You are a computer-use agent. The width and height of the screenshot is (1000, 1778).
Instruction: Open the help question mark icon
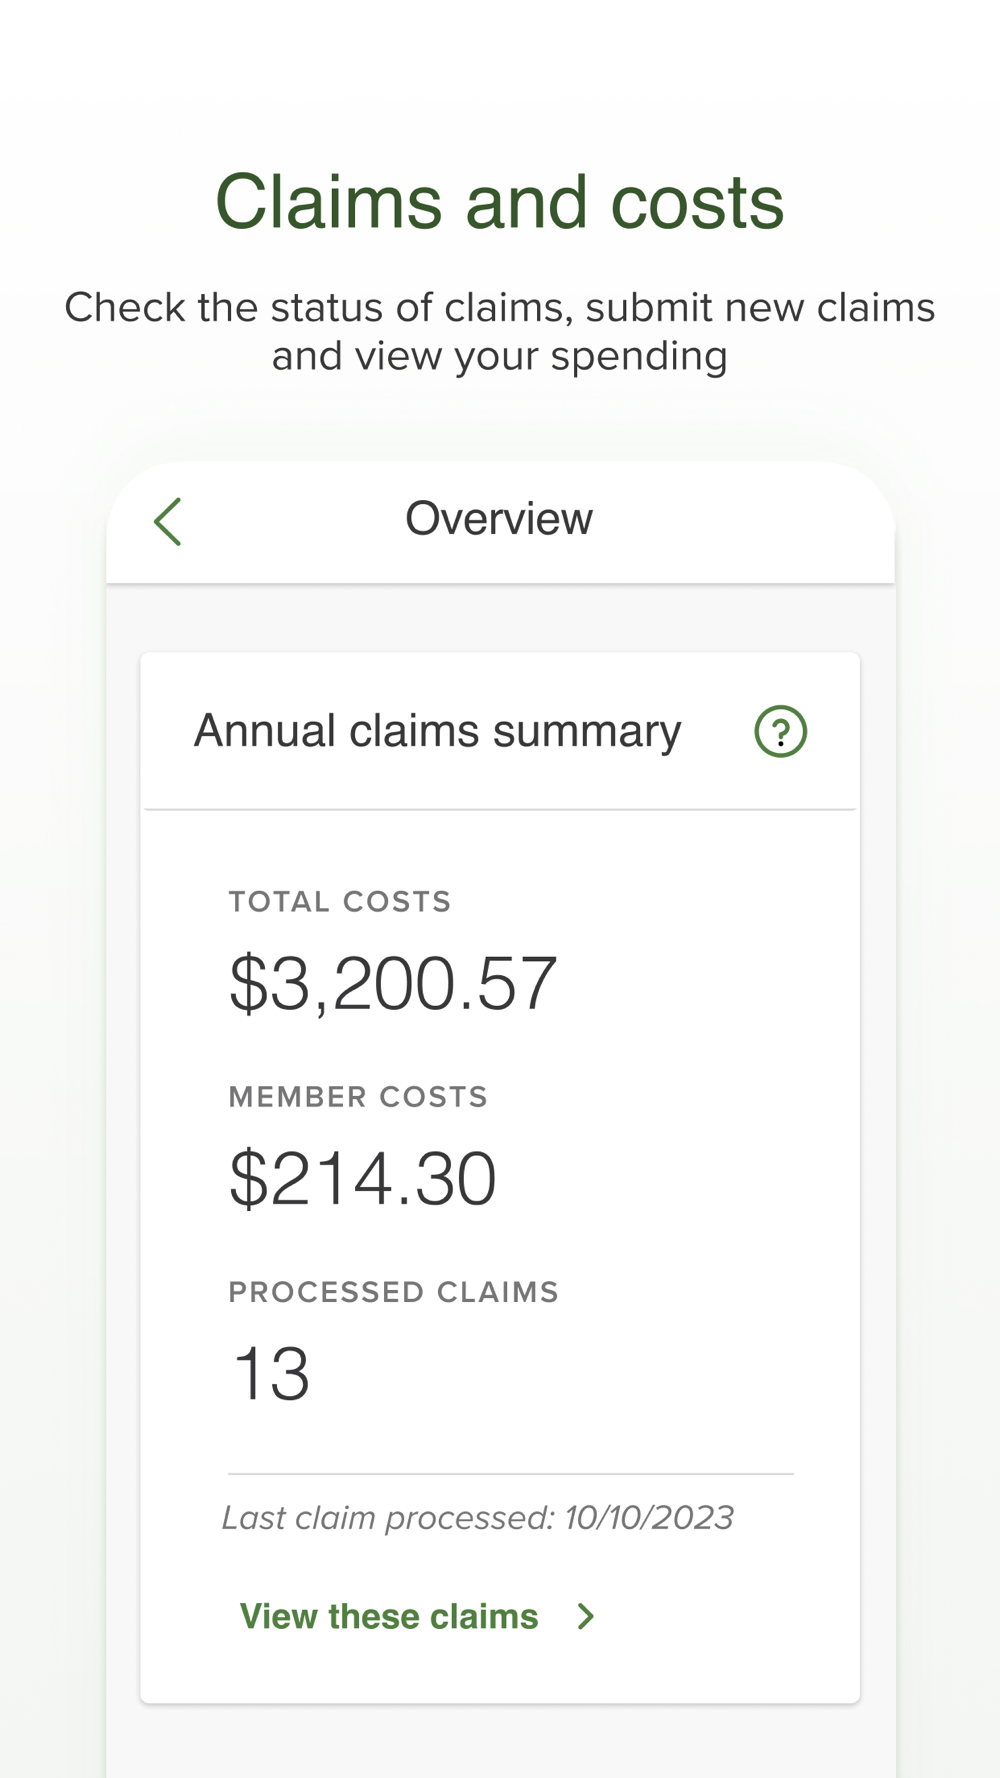click(781, 731)
